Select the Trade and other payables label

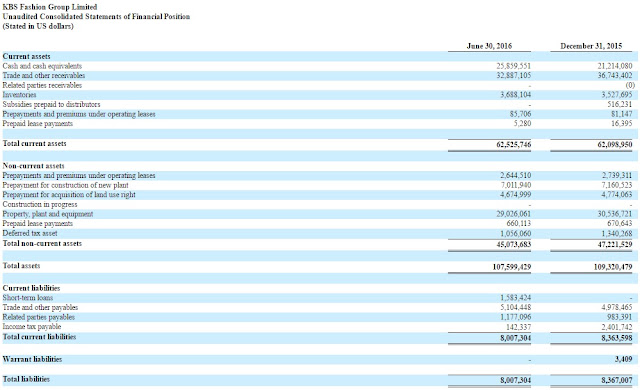(40, 307)
